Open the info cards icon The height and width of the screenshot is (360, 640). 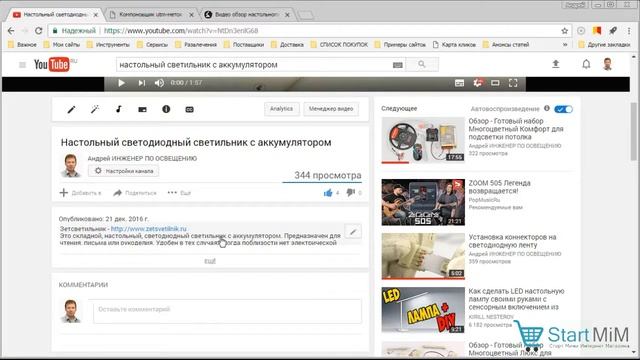tap(166, 109)
